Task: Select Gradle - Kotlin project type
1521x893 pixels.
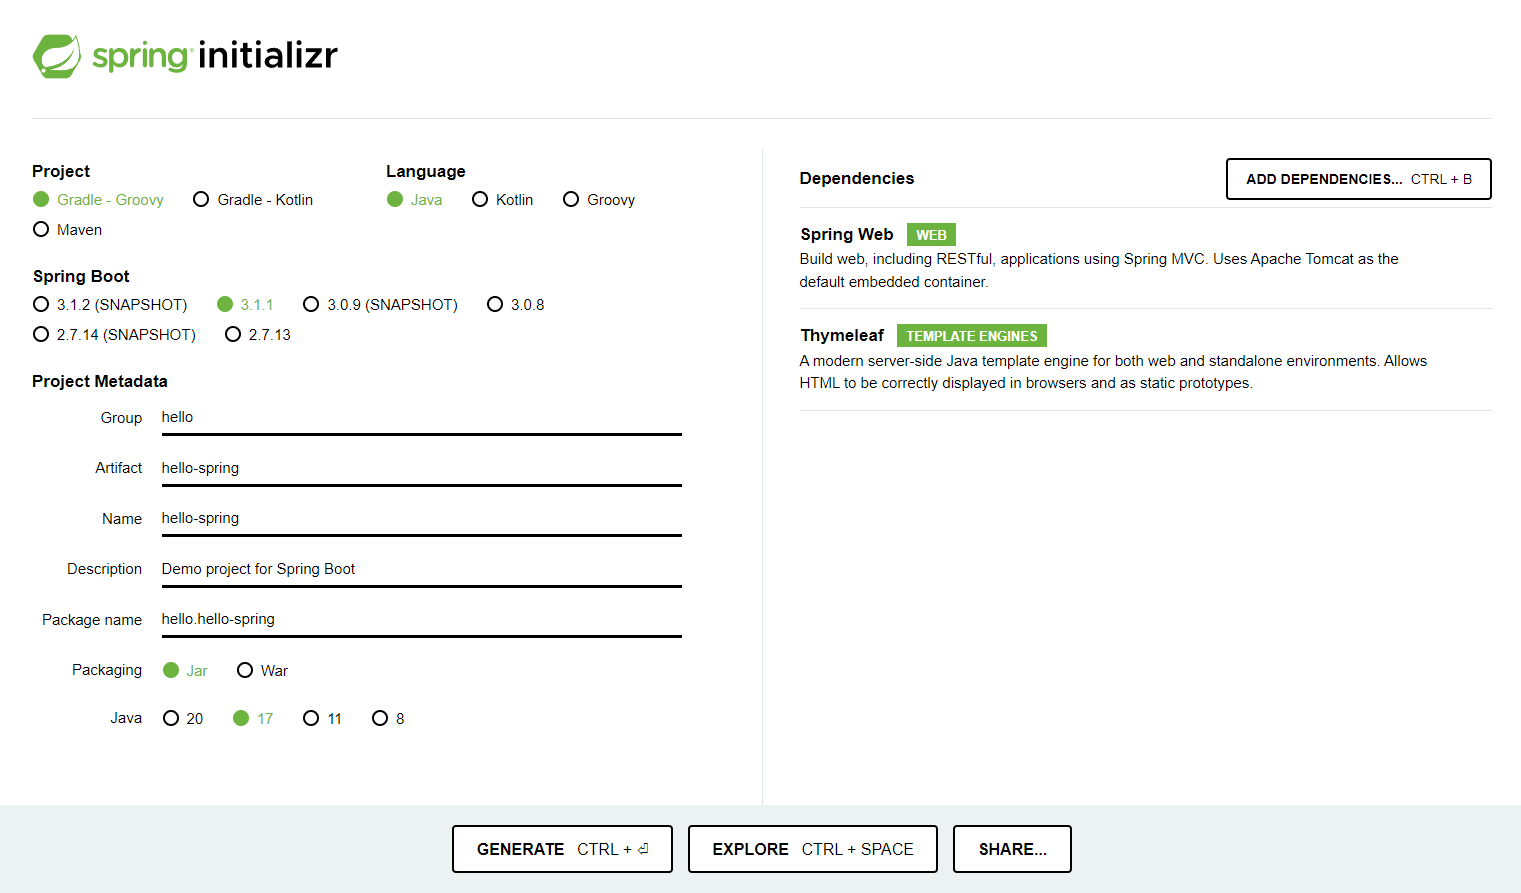Action: click(x=253, y=200)
